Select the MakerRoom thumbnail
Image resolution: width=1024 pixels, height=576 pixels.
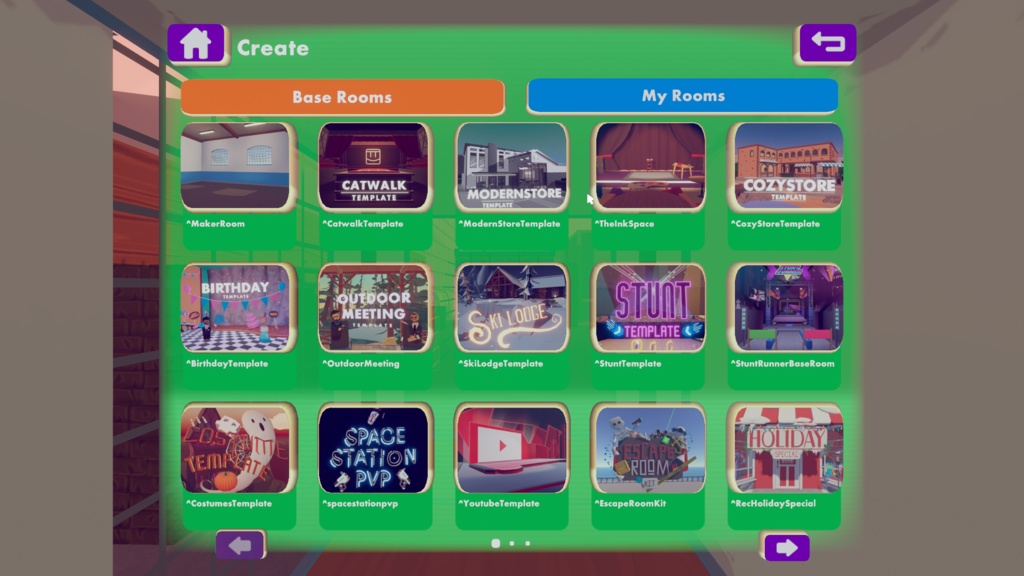[237, 166]
